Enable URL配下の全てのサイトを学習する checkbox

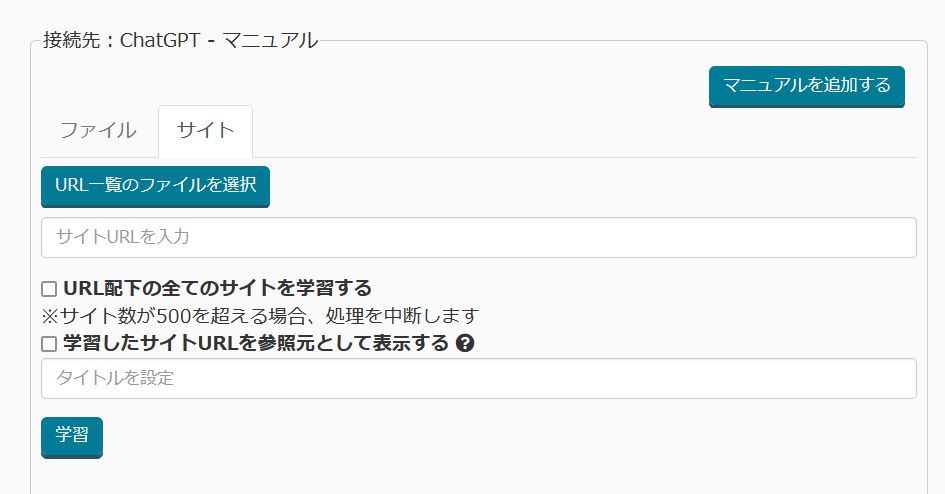pos(49,289)
